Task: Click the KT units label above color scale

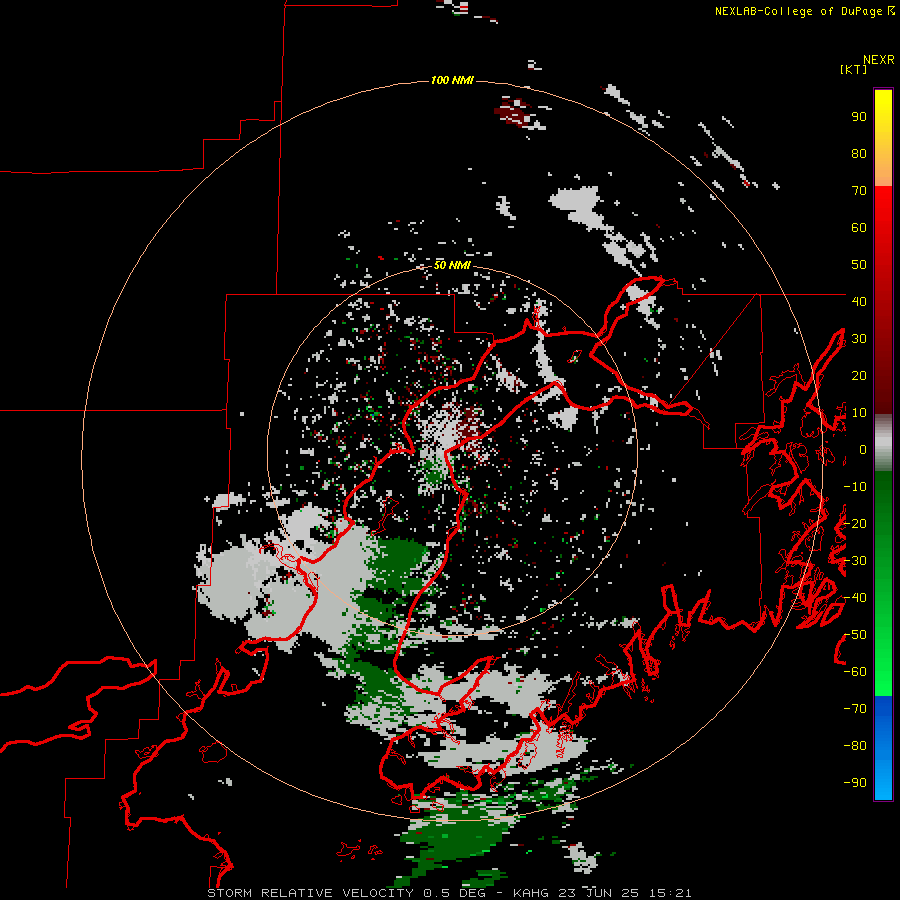Action: pyautogui.click(x=854, y=69)
